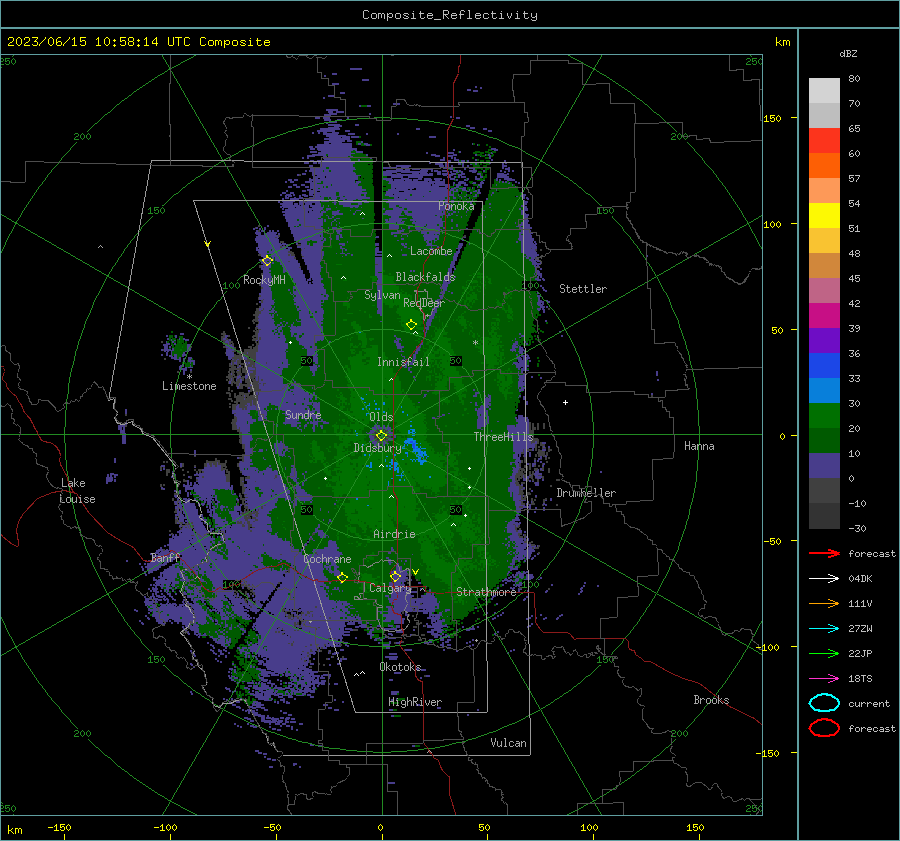Click the green 22JP arrow icon
Image resolution: width=900 pixels, height=841 pixels.
(824, 653)
